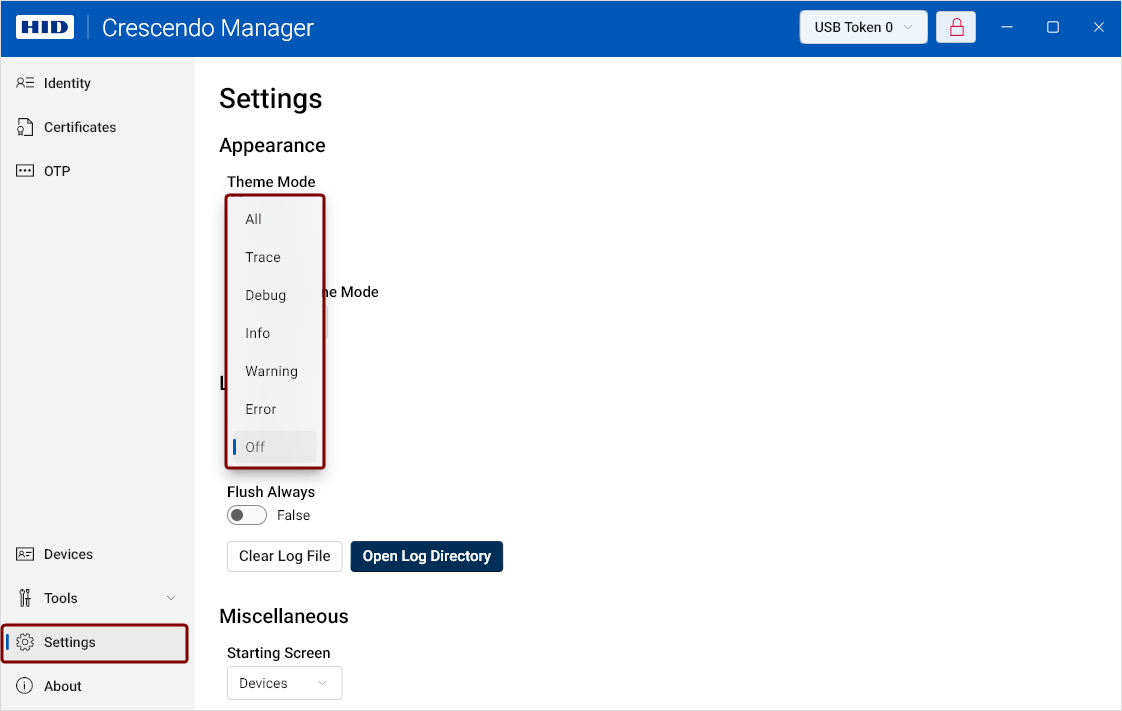1122x711 pixels.
Task: Select Trace log level
Action: click(x=275, y=257)
